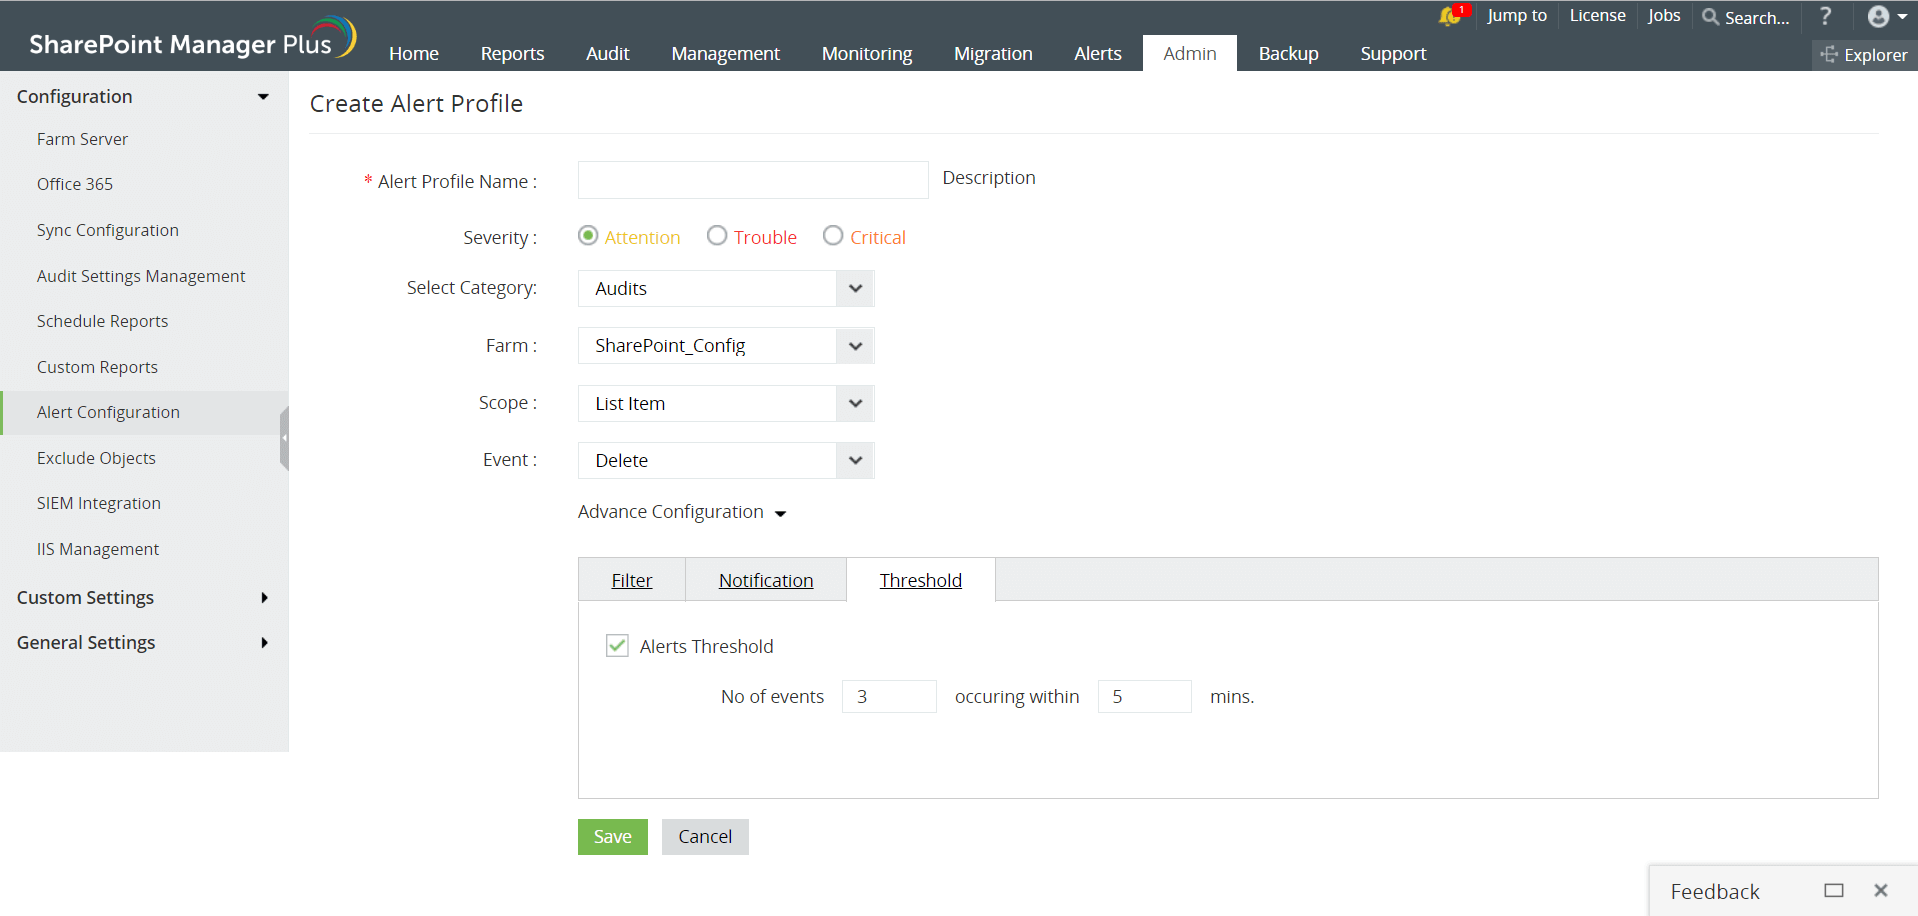
Task: Open the Audit menu
Action: pyautogui.click(x=608, y=54)
